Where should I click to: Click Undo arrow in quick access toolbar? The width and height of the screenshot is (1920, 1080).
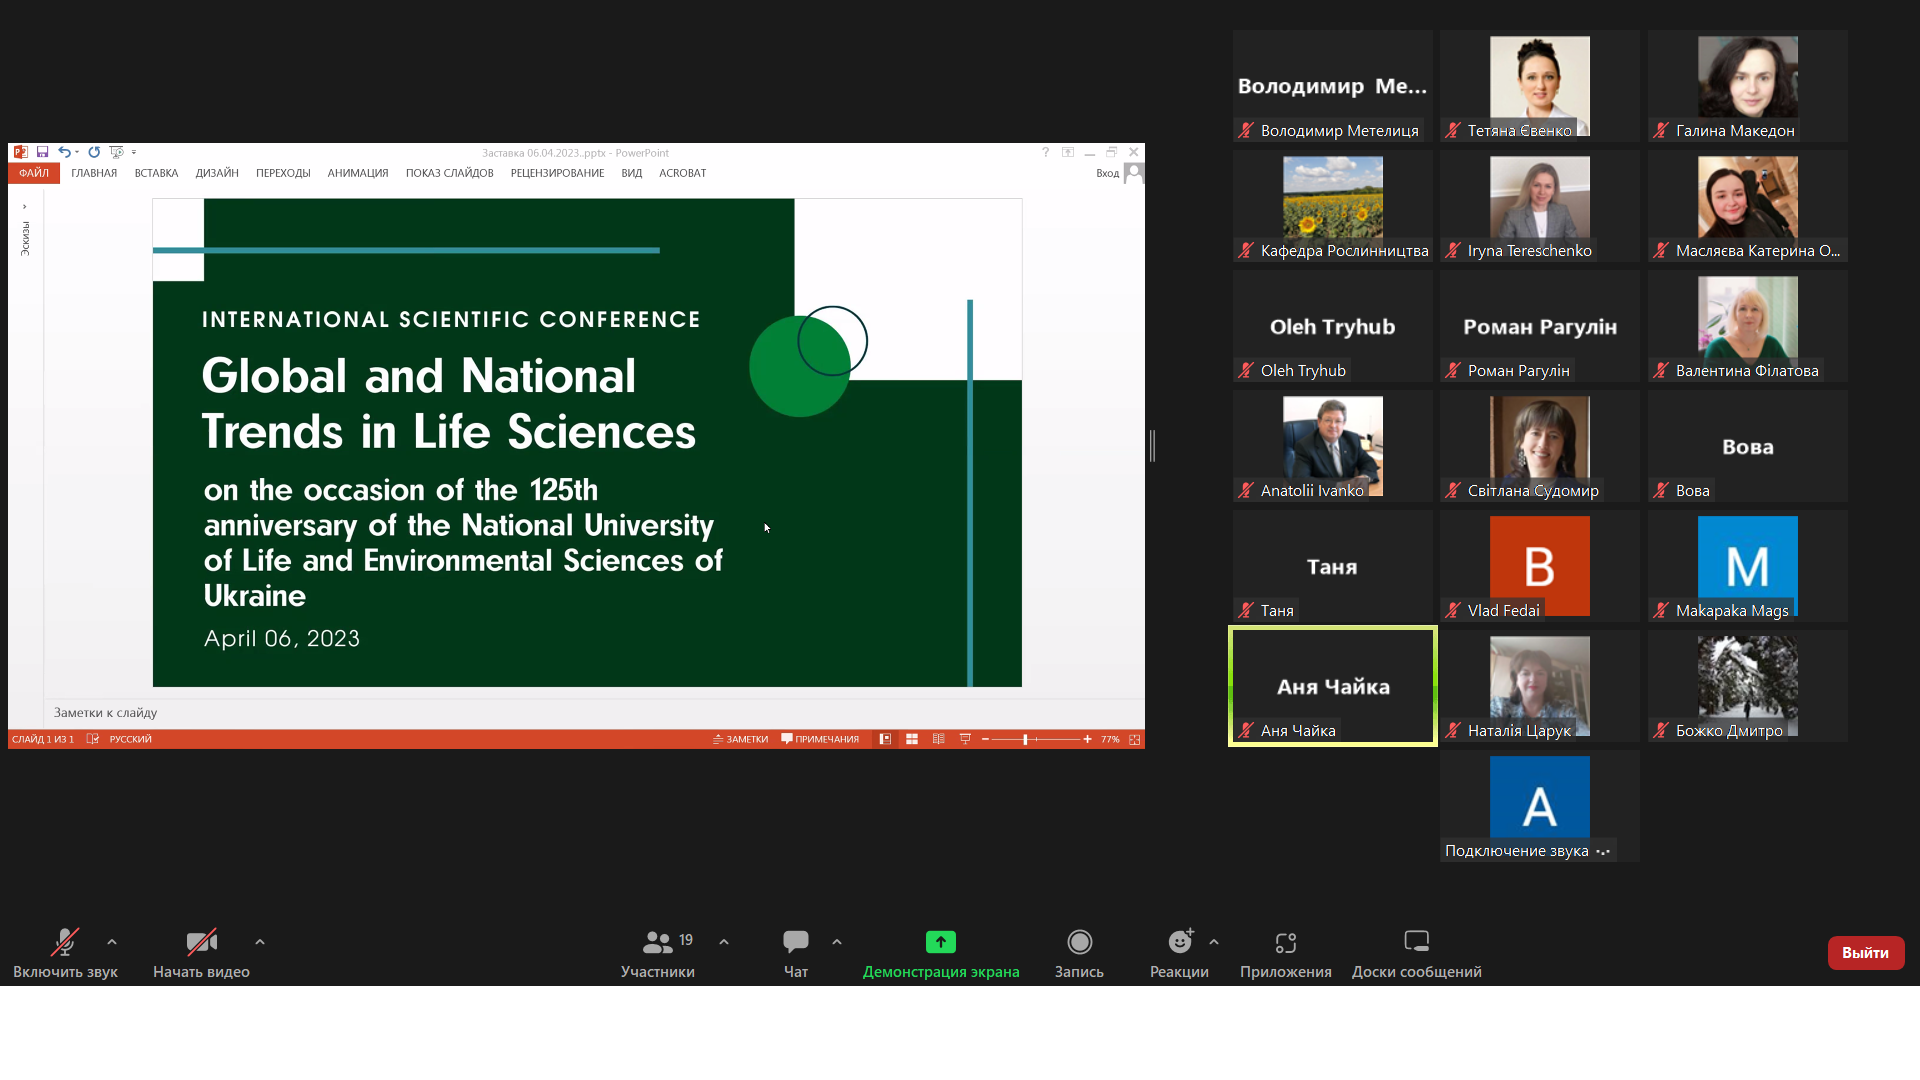click(64, 152)
